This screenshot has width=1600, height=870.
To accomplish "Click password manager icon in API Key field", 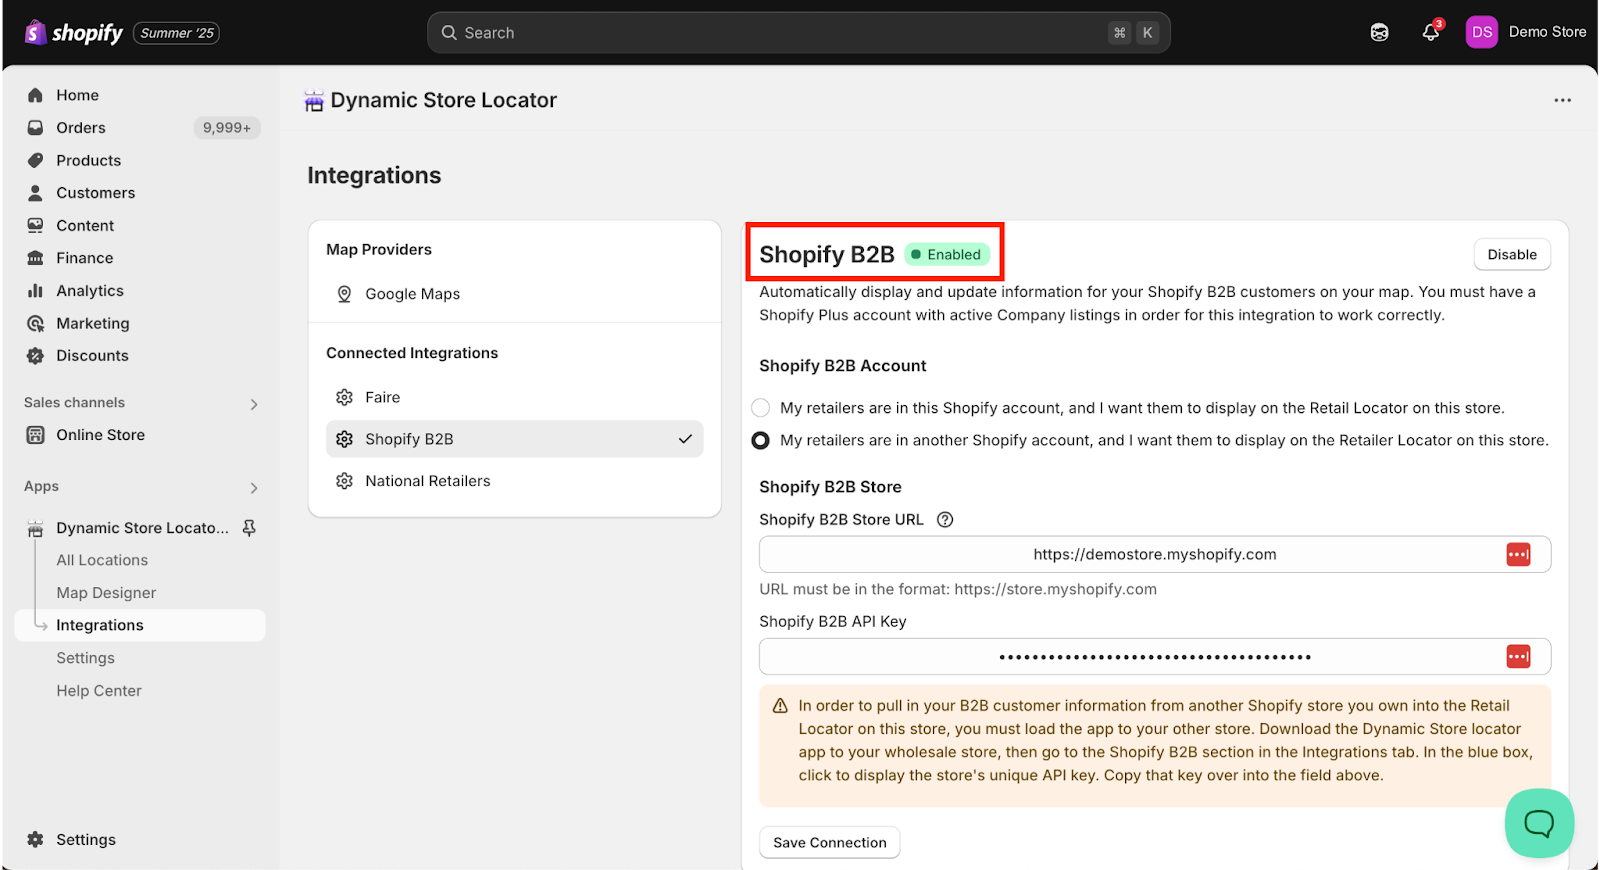I will pyautogui.click(x=1518, y=657).
